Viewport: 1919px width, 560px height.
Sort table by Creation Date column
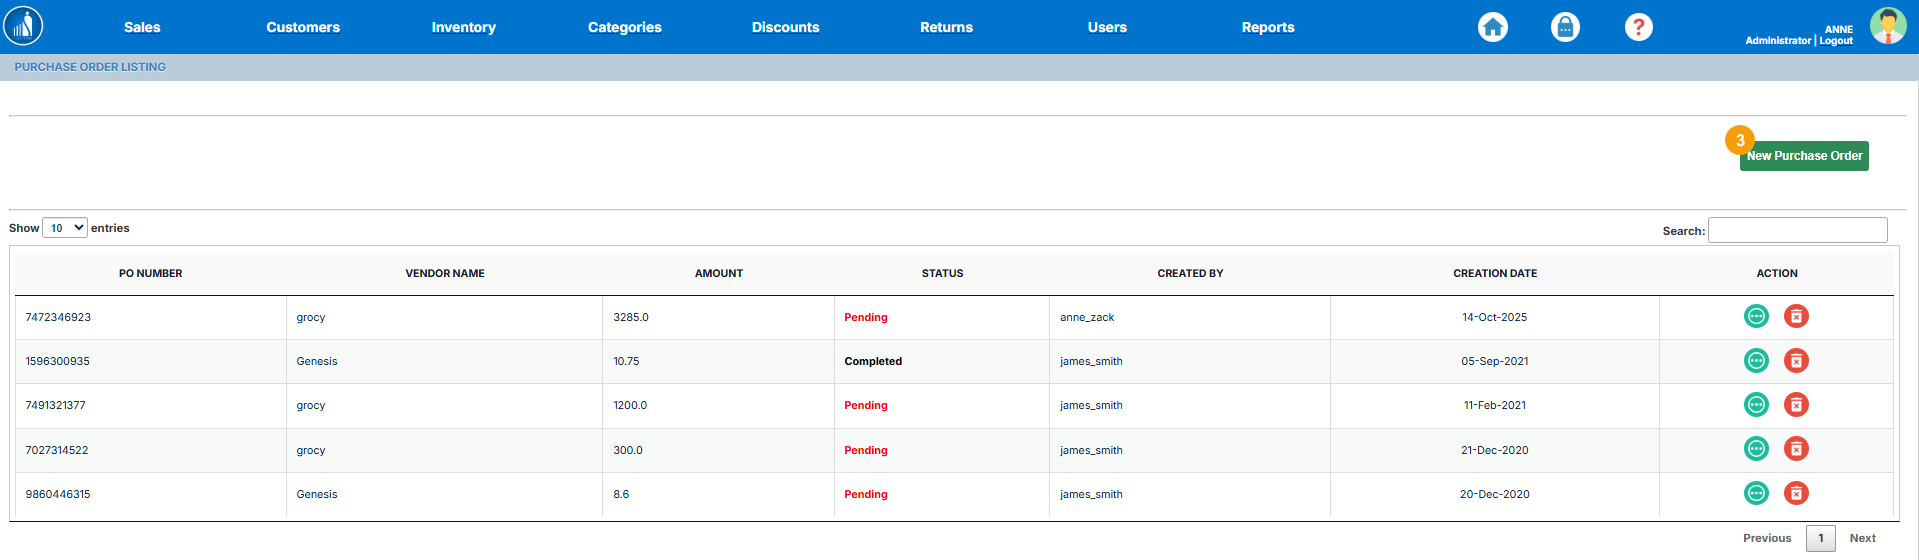tap(1494, 273)
